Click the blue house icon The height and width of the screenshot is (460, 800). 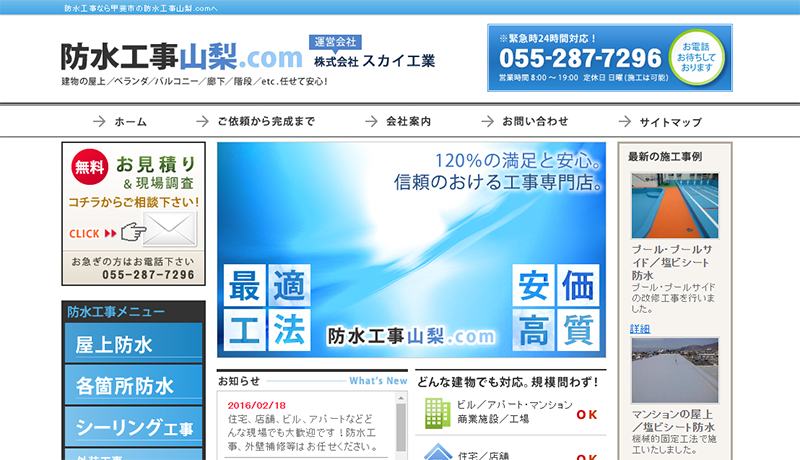pyautogui.click(x=438, y=452)
